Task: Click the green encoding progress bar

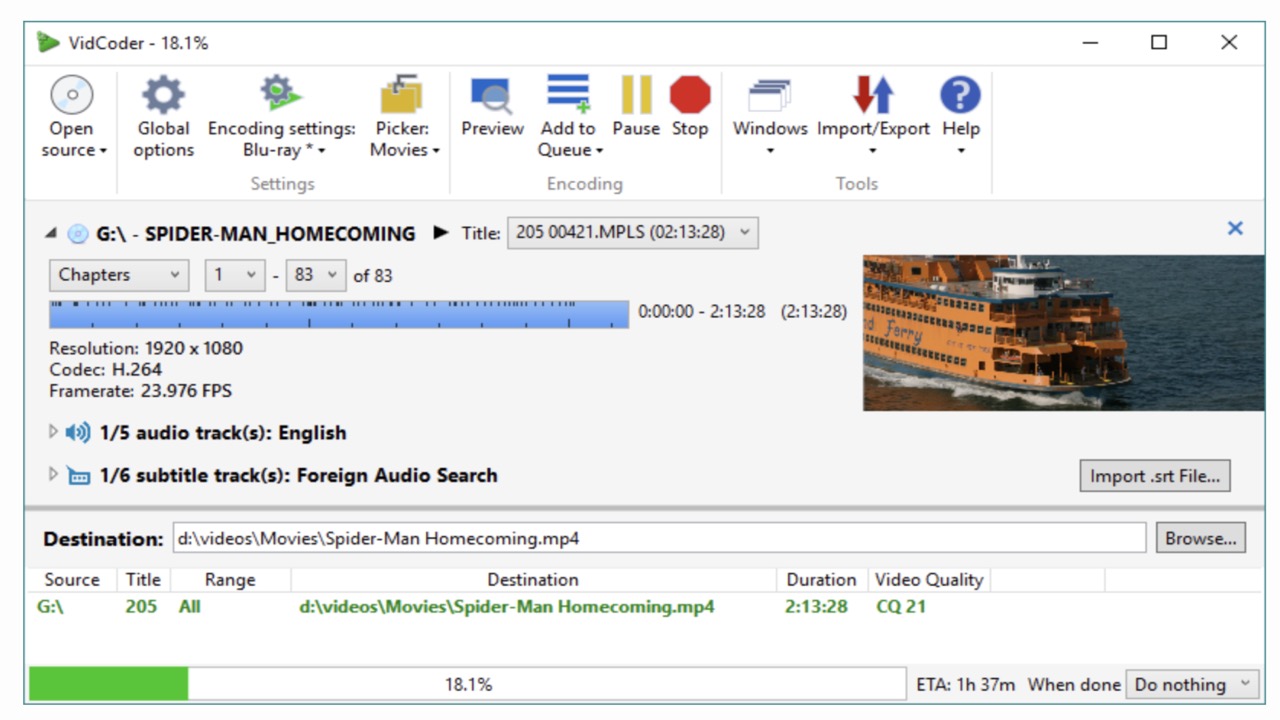Action: (x=109, y=684)
